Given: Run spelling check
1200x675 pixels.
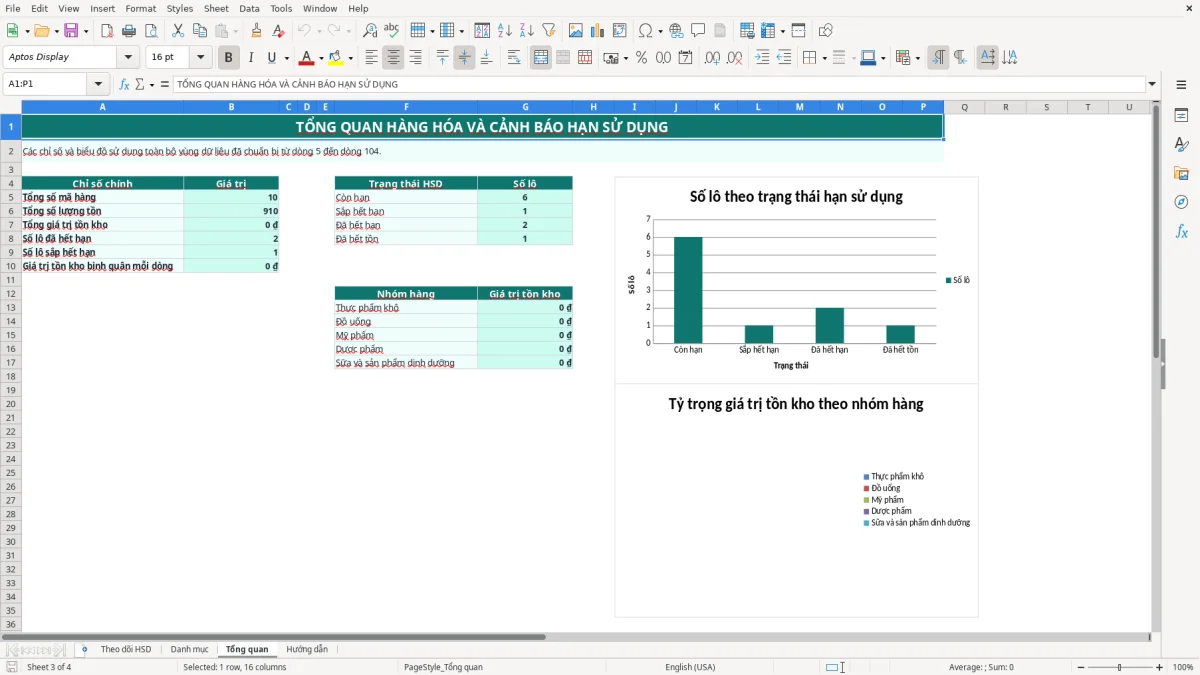Looking at the screenshot, I should (392, 31).
